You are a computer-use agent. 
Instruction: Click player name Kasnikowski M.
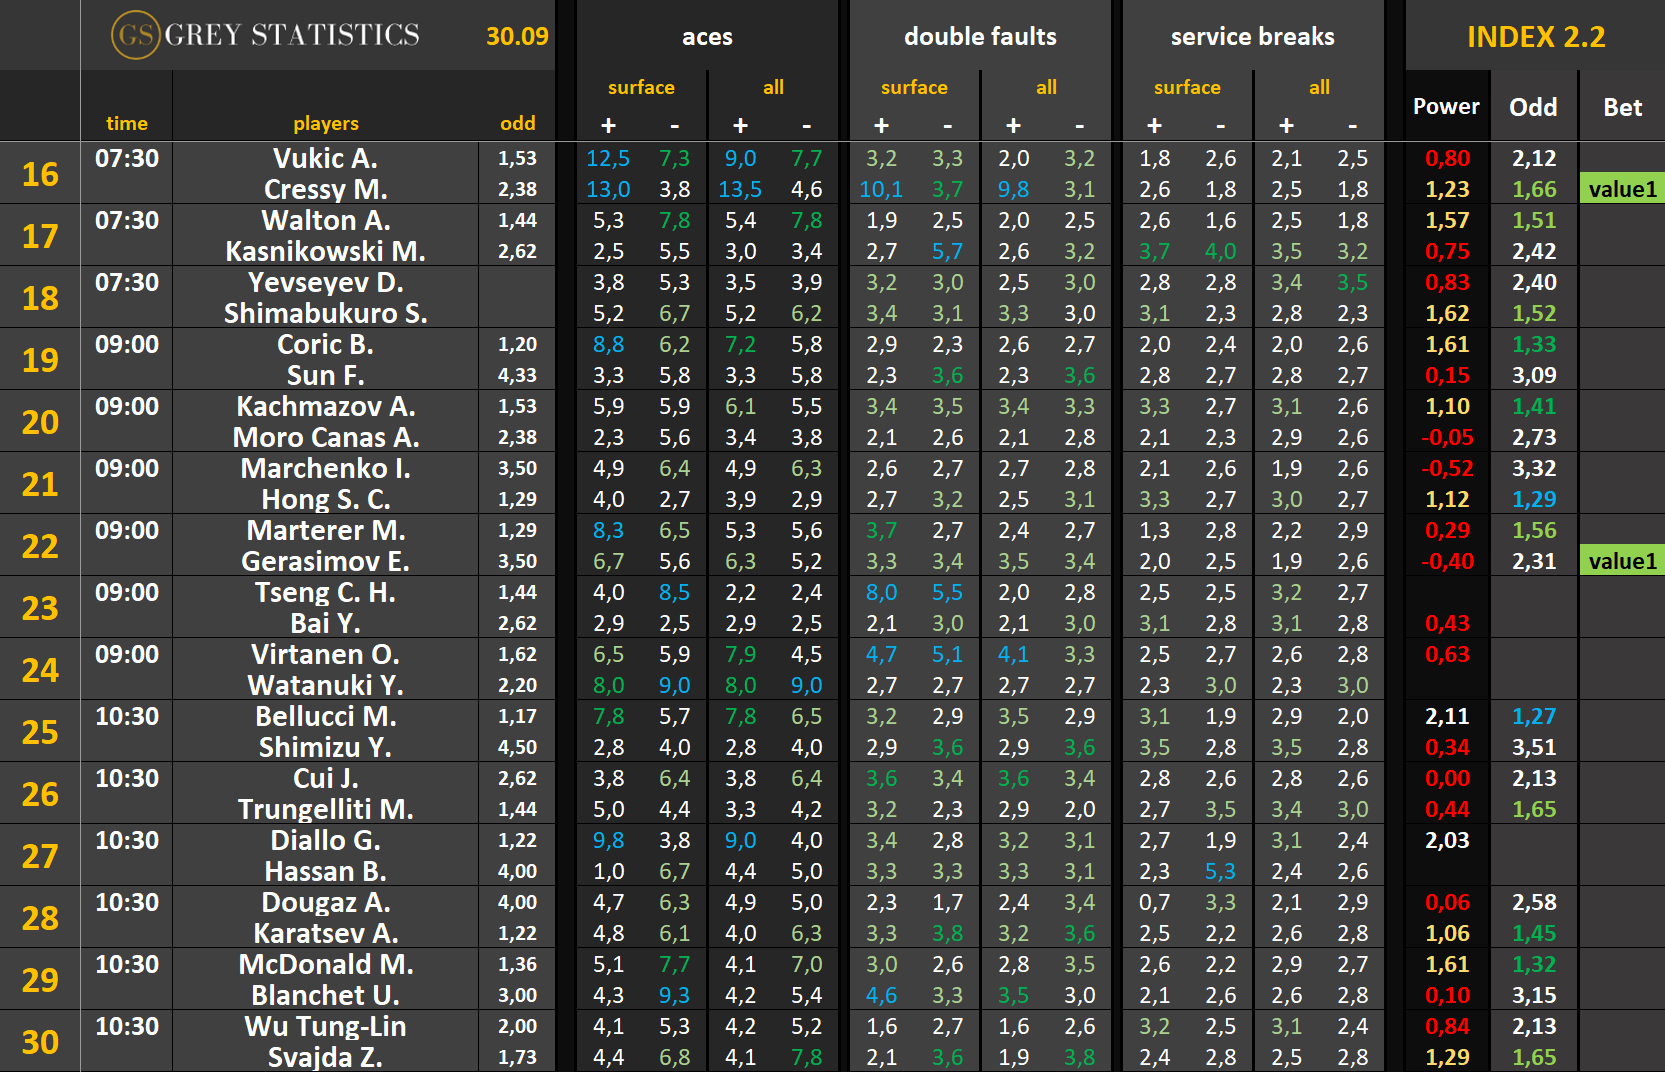coord(326,251)
